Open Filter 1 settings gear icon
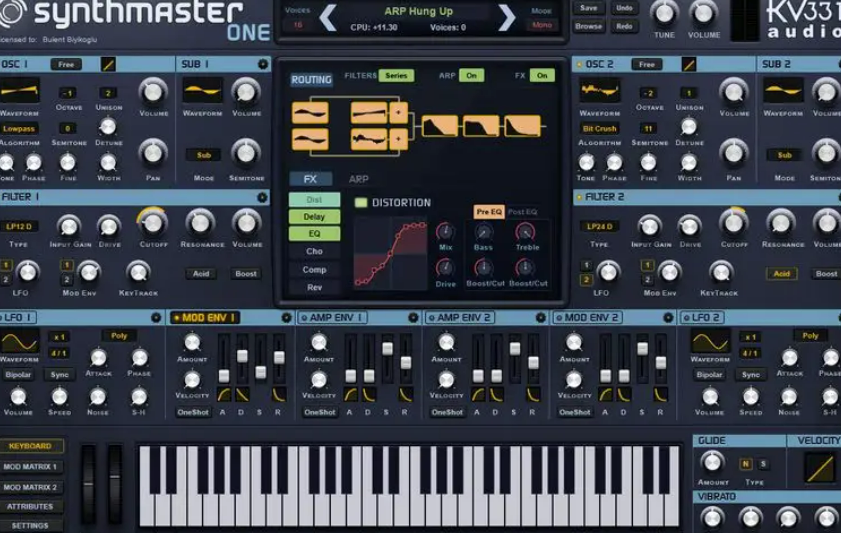841x533 pixels. click(x=262, y=197)
